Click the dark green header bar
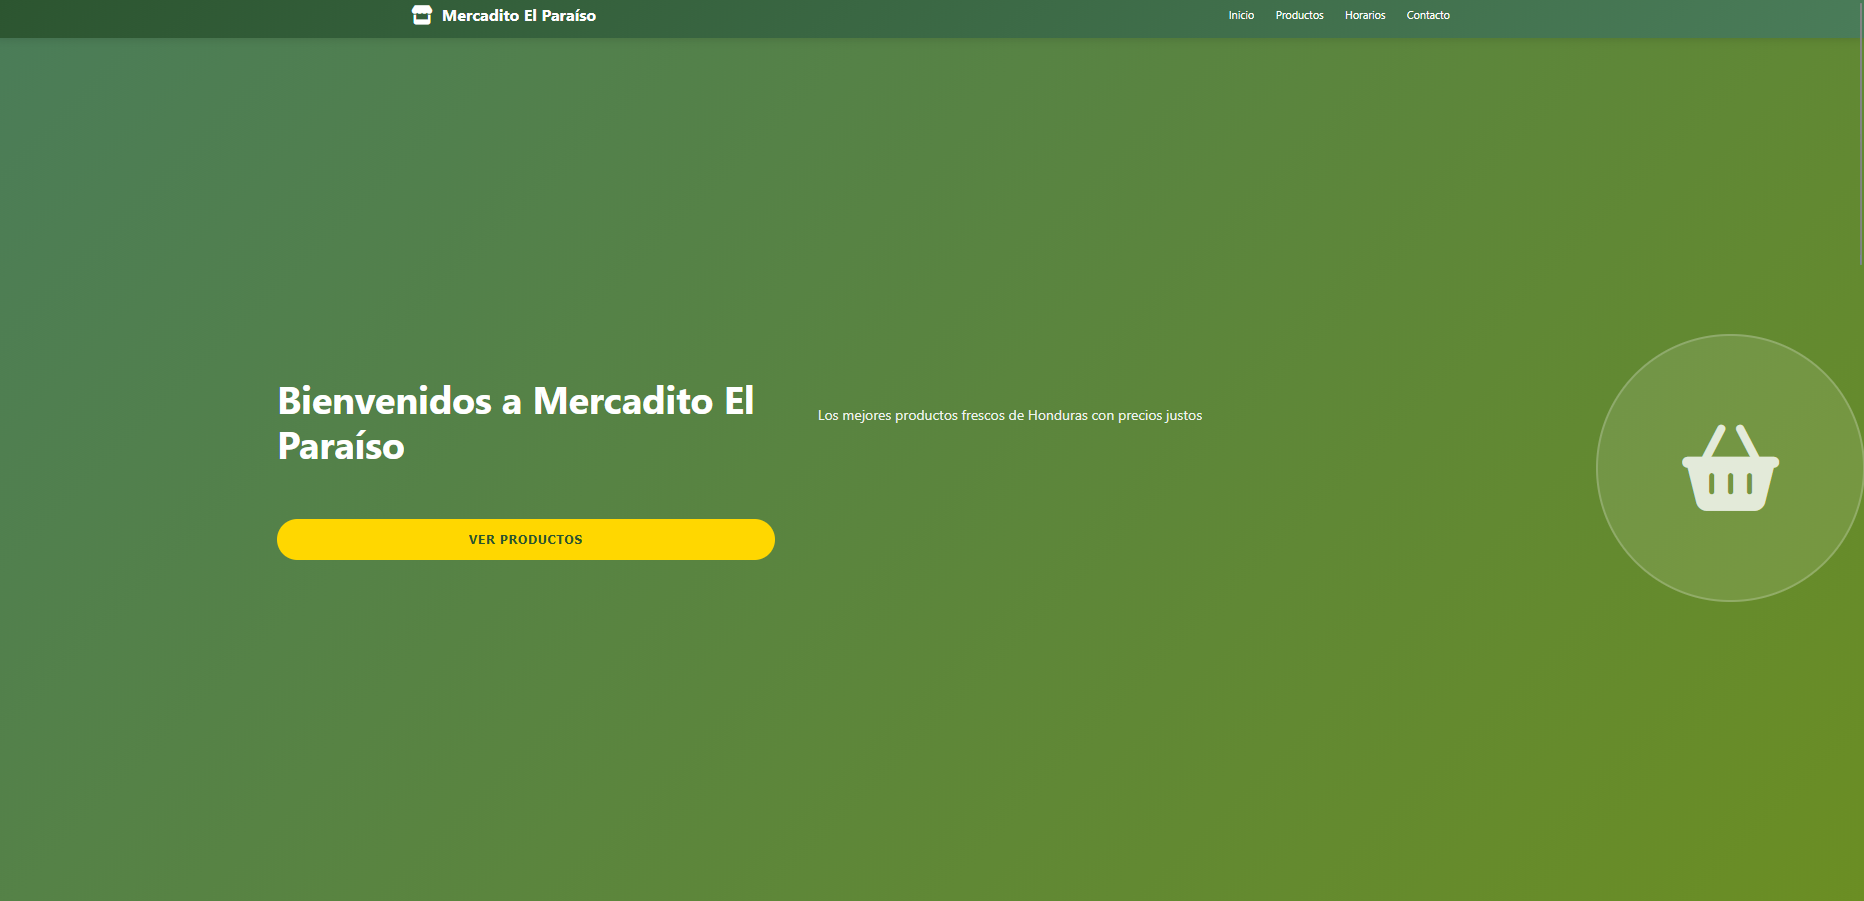 pos(900,18)
